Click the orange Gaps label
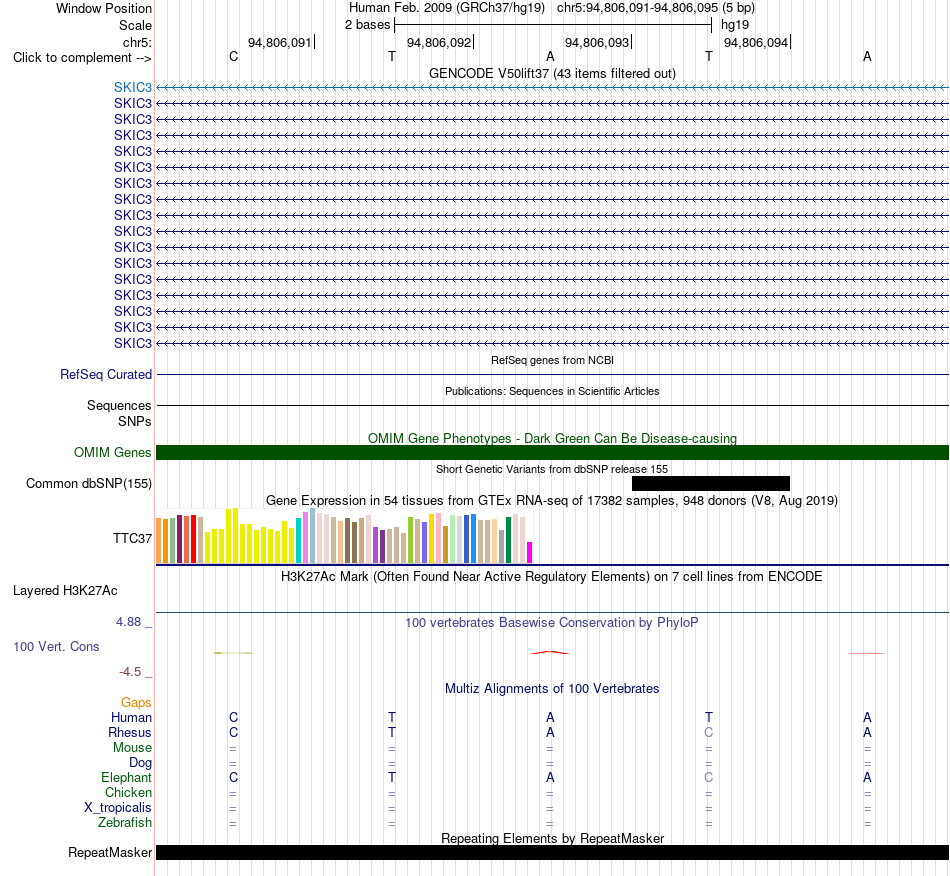The width and height of the screenshot is (950, 876). coord(136,702)
